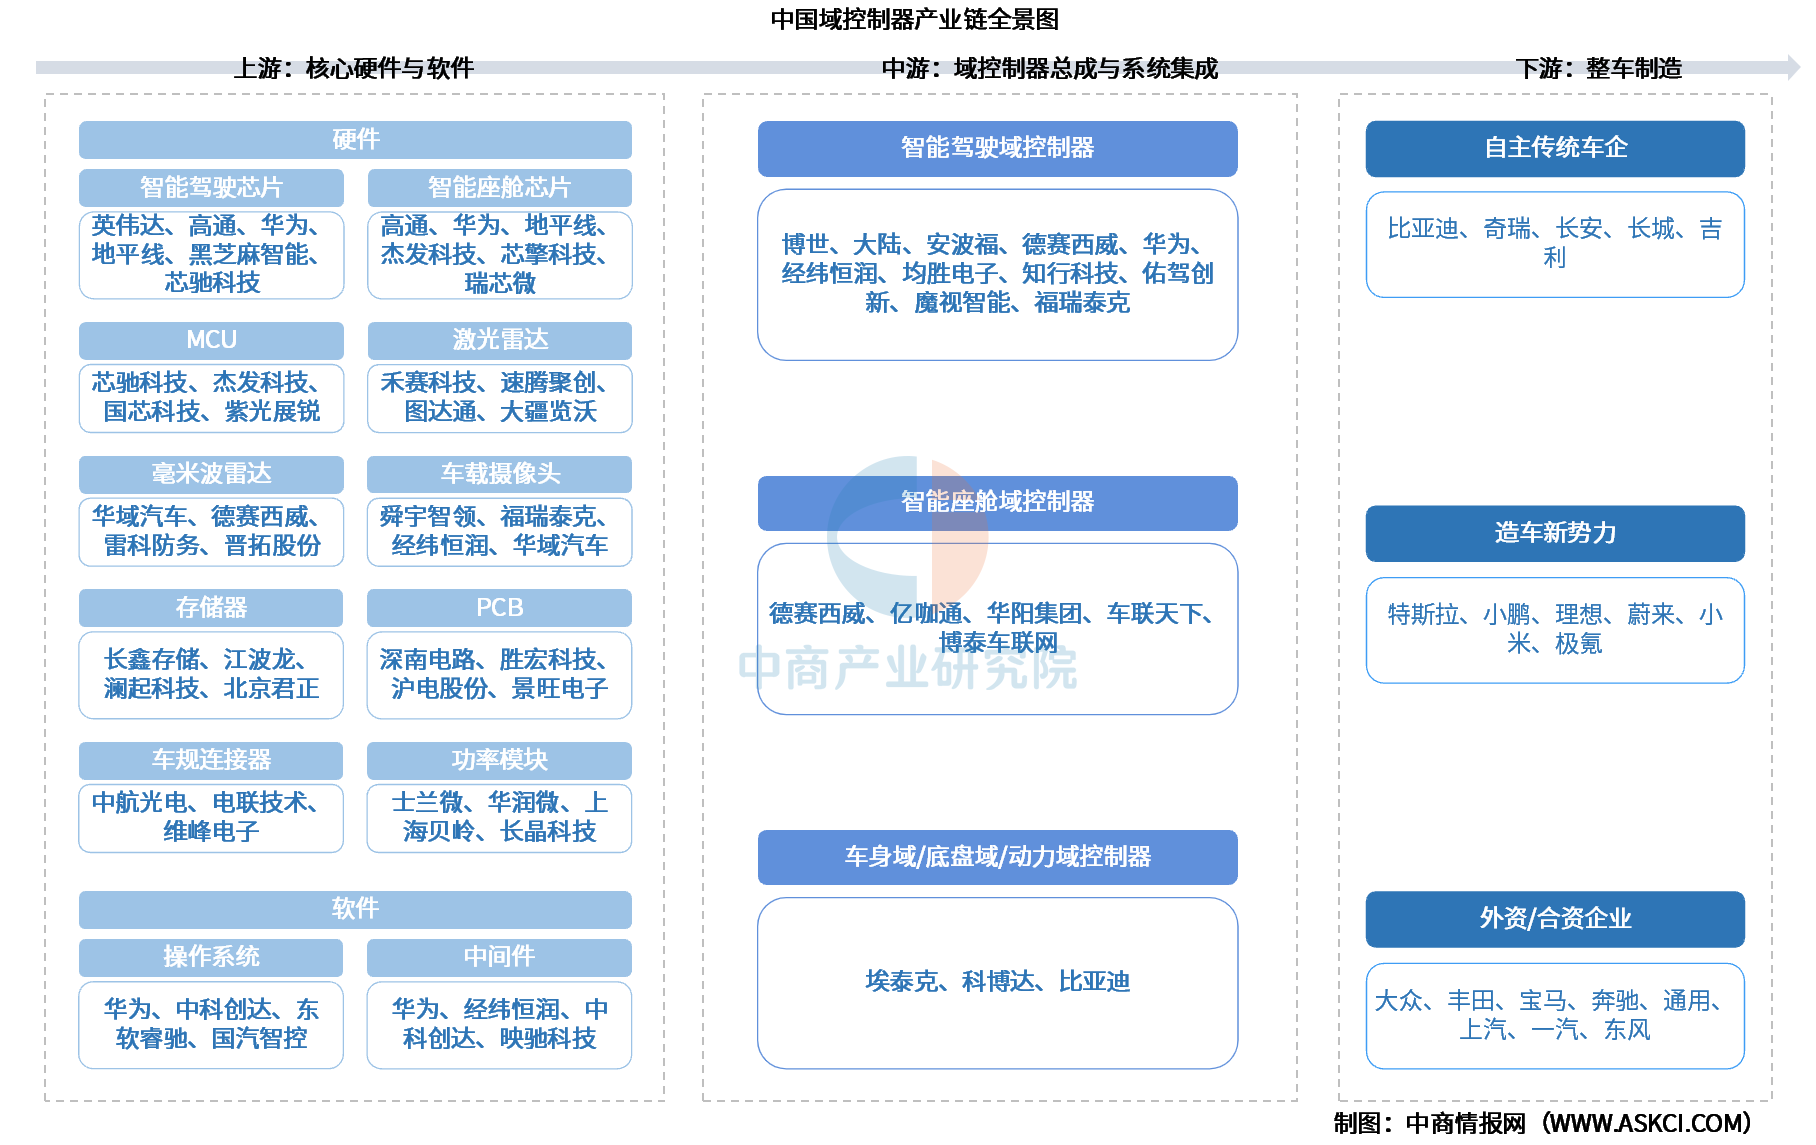Click the 智能座舱芯片 category label

500,188
